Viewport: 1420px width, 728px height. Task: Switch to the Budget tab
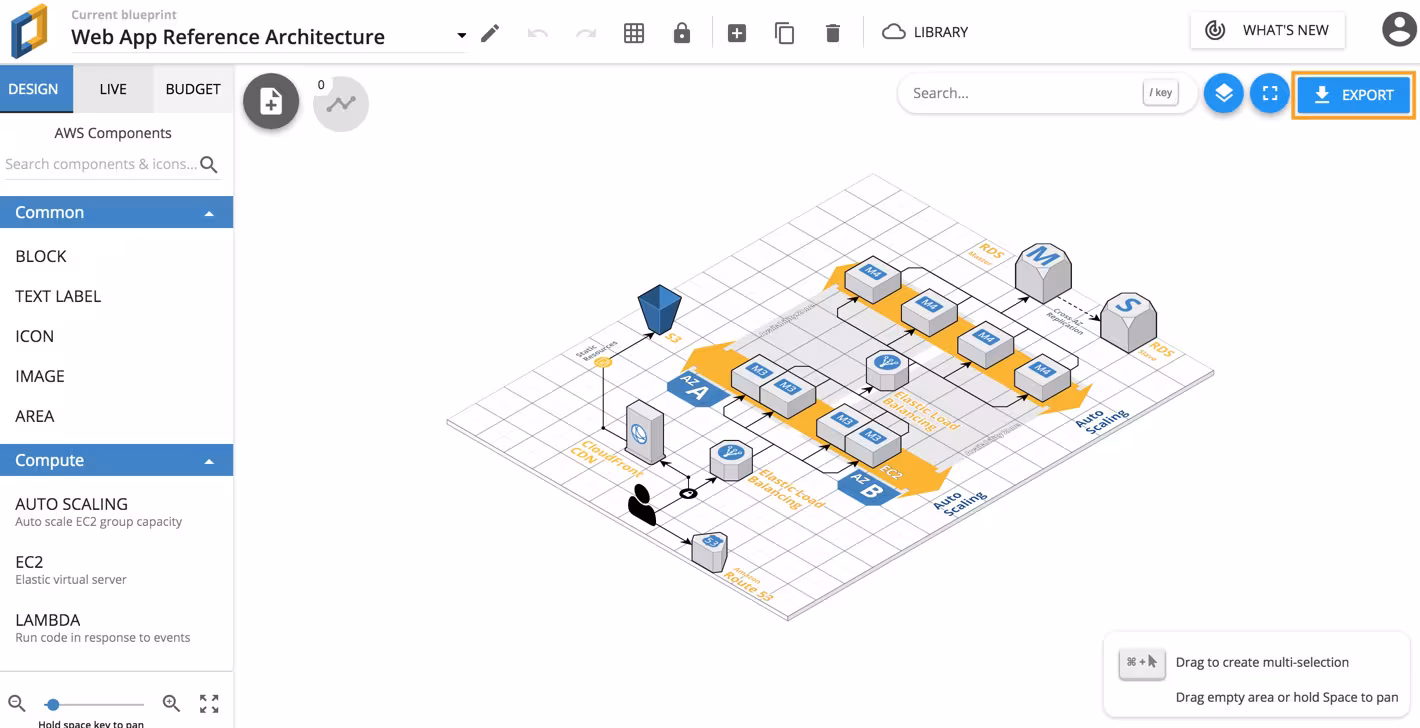(193, 89)
